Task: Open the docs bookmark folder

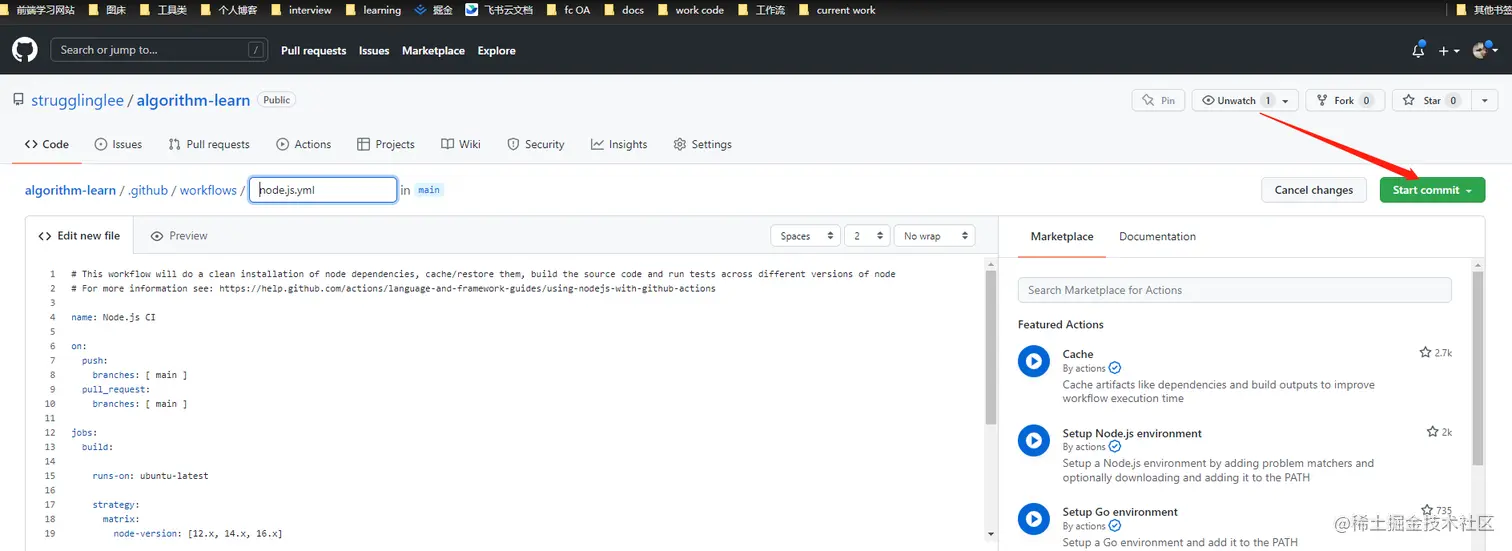Action: [x=623, y=10]
